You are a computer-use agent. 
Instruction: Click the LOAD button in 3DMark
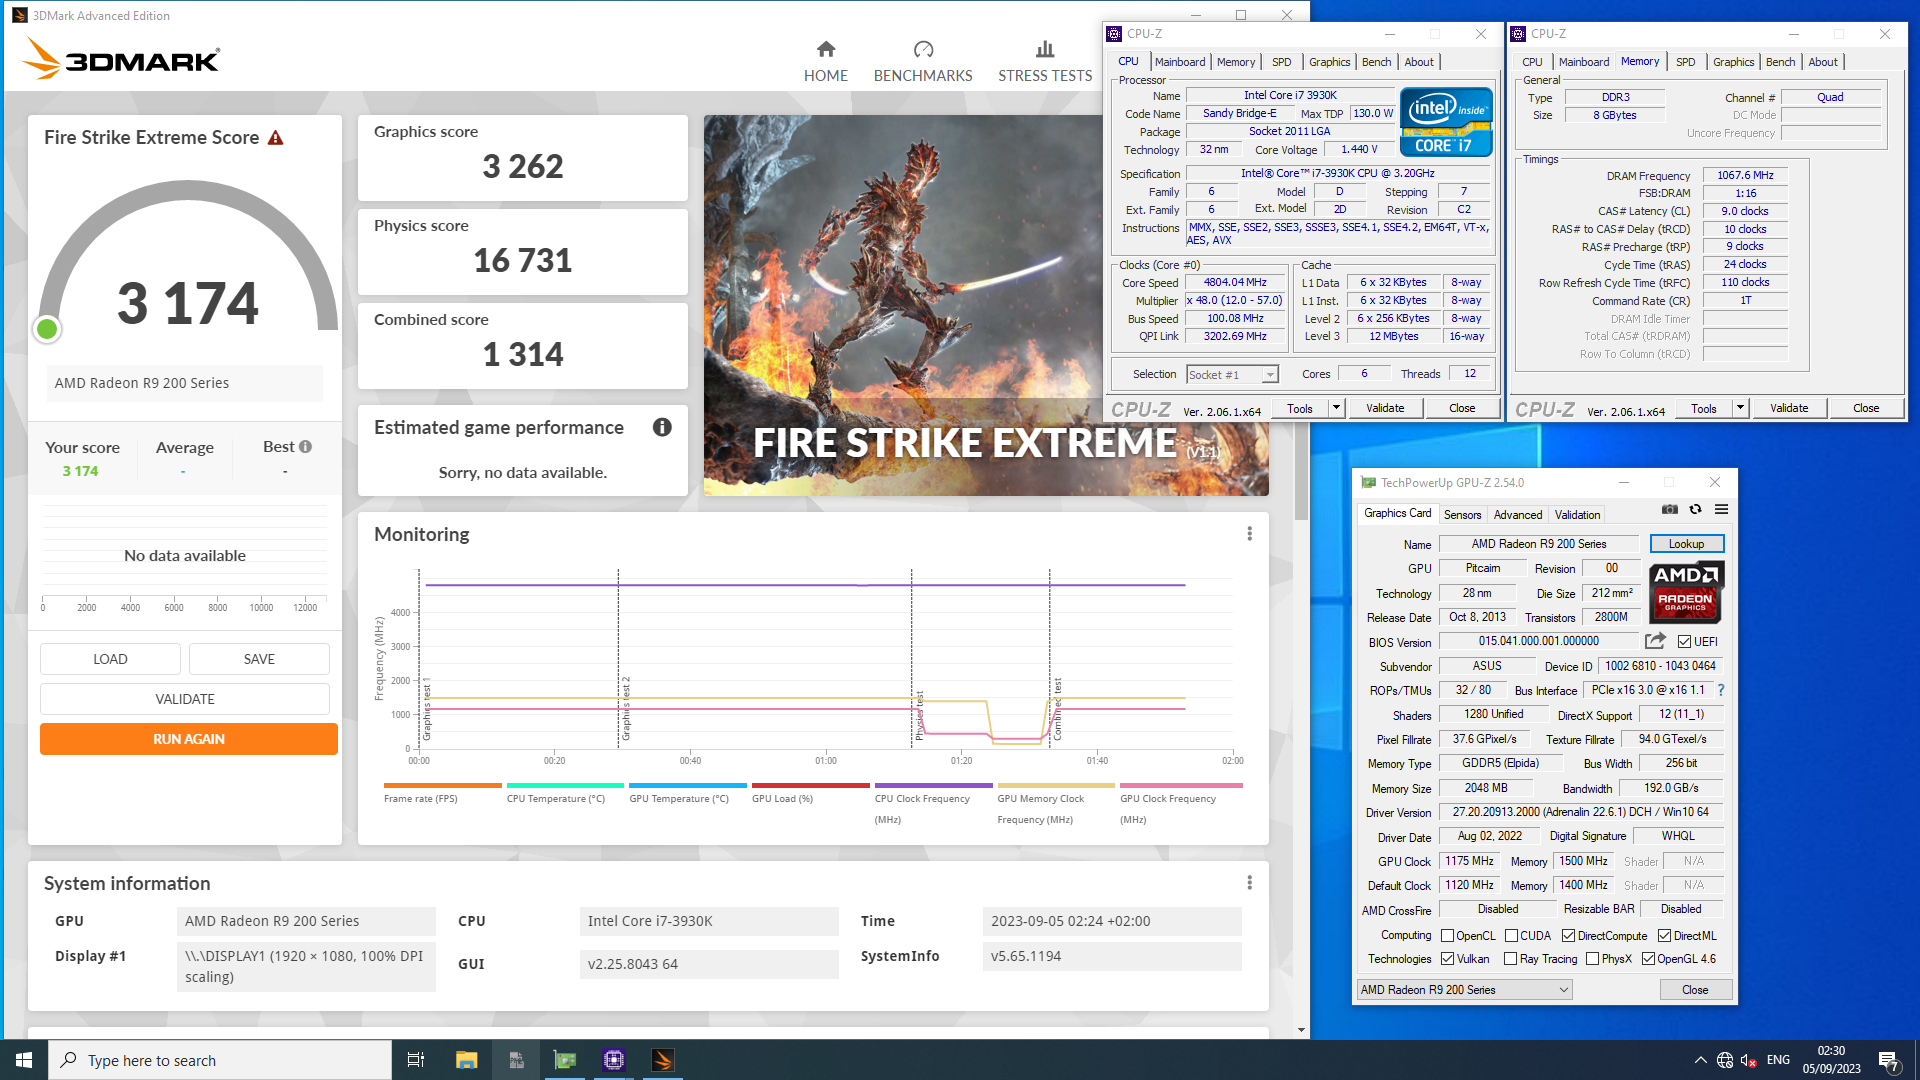(110, 659)
